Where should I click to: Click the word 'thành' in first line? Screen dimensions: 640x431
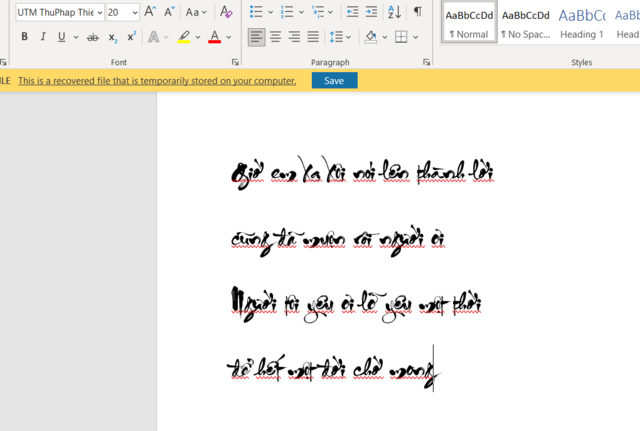(x=441, y=172)
